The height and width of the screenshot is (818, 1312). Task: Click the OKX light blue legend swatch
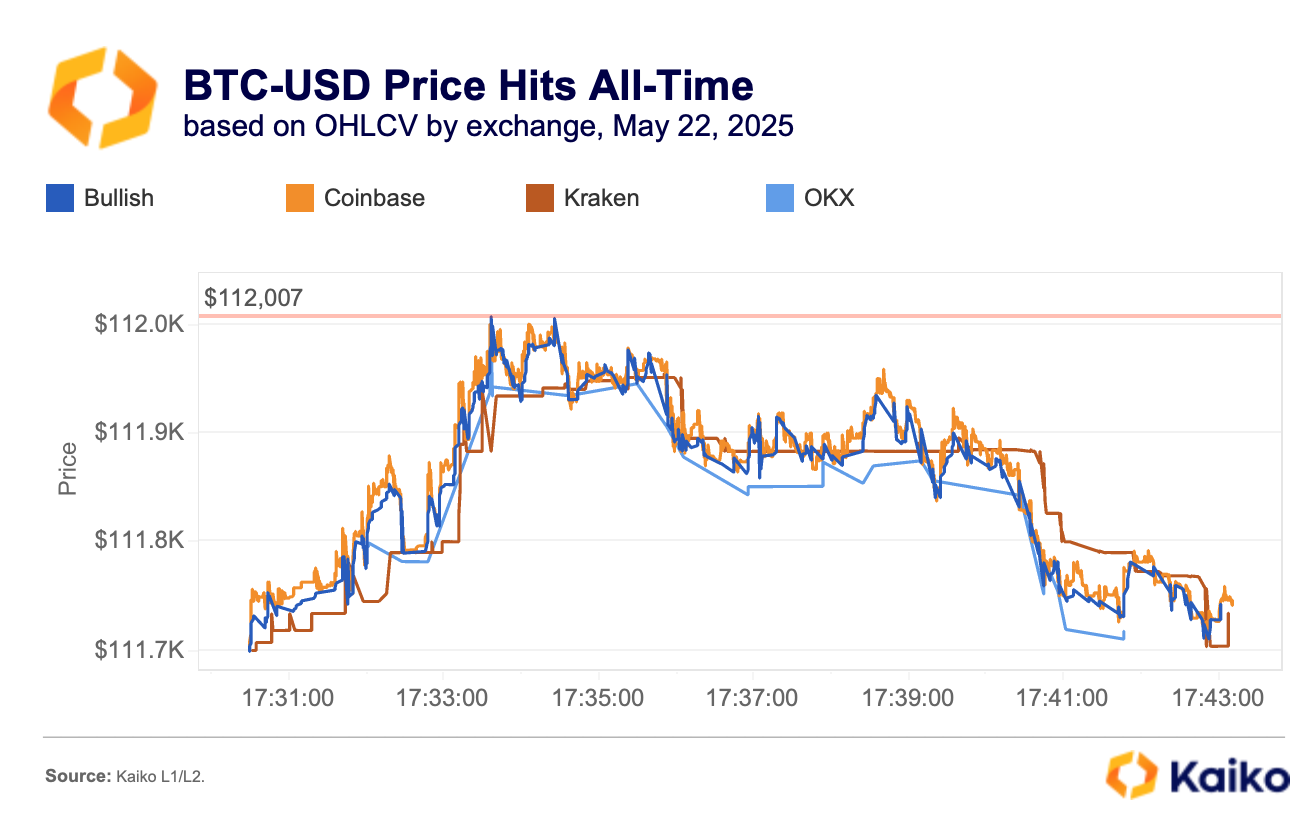pos(779,198)
